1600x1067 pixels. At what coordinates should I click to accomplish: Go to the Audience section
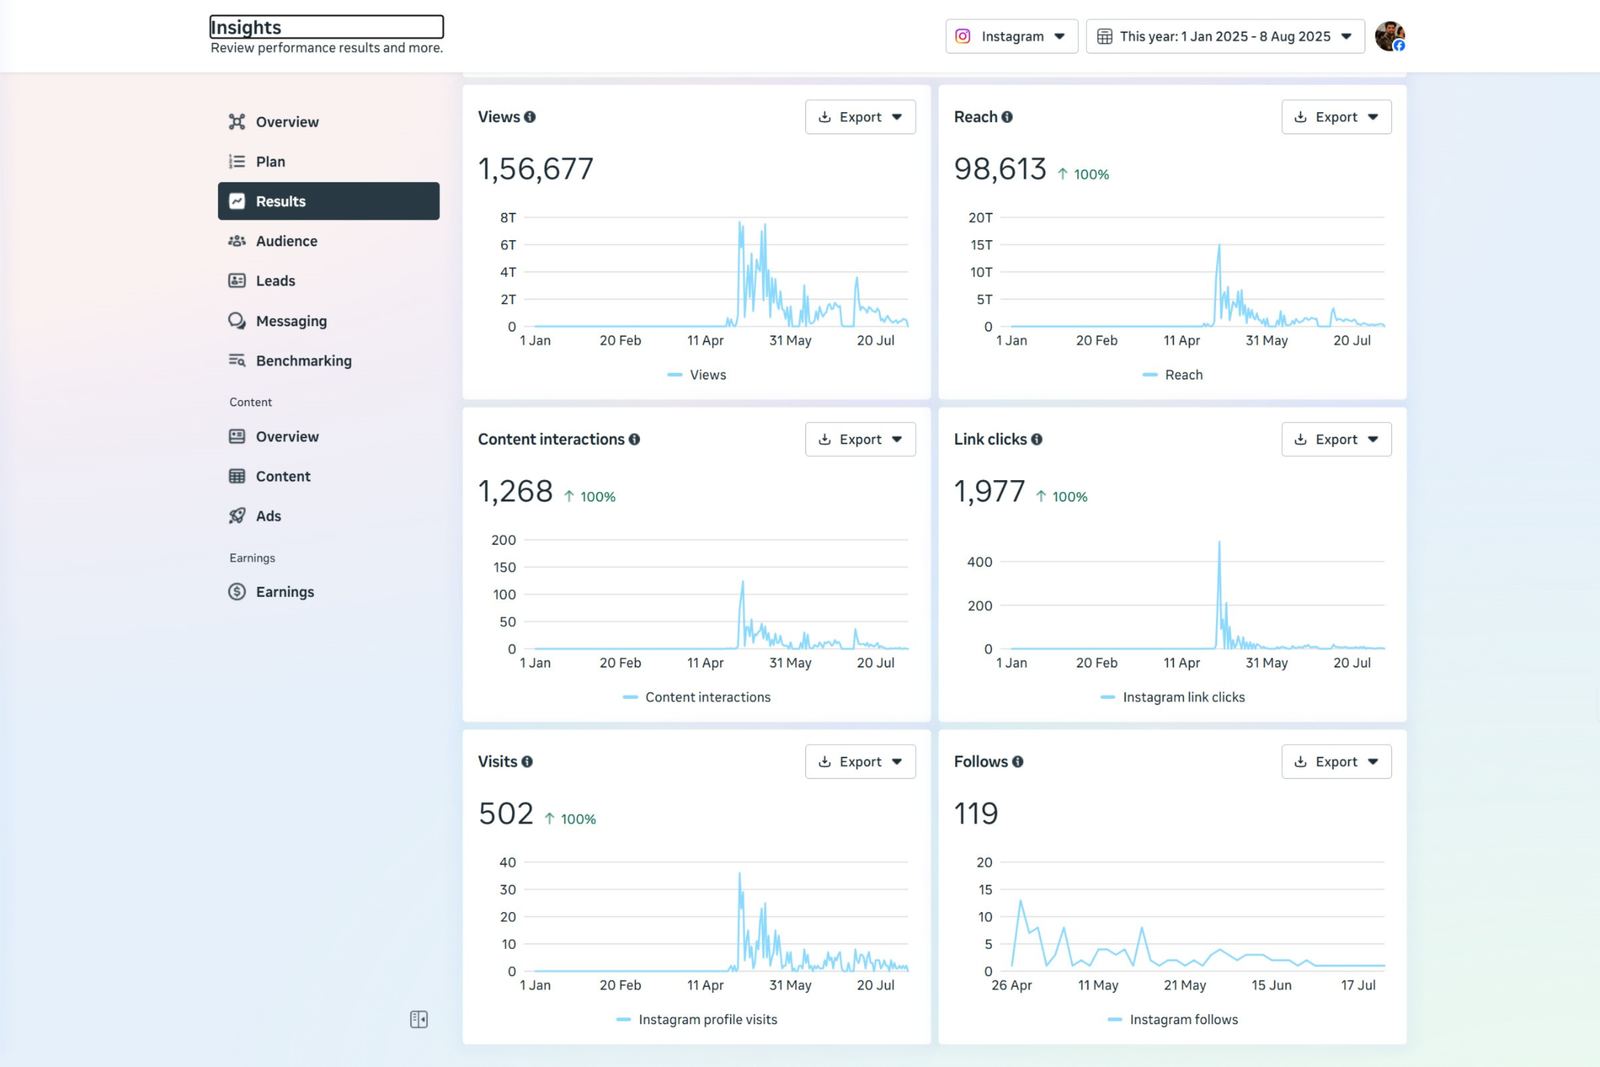[x=286, y=241]
